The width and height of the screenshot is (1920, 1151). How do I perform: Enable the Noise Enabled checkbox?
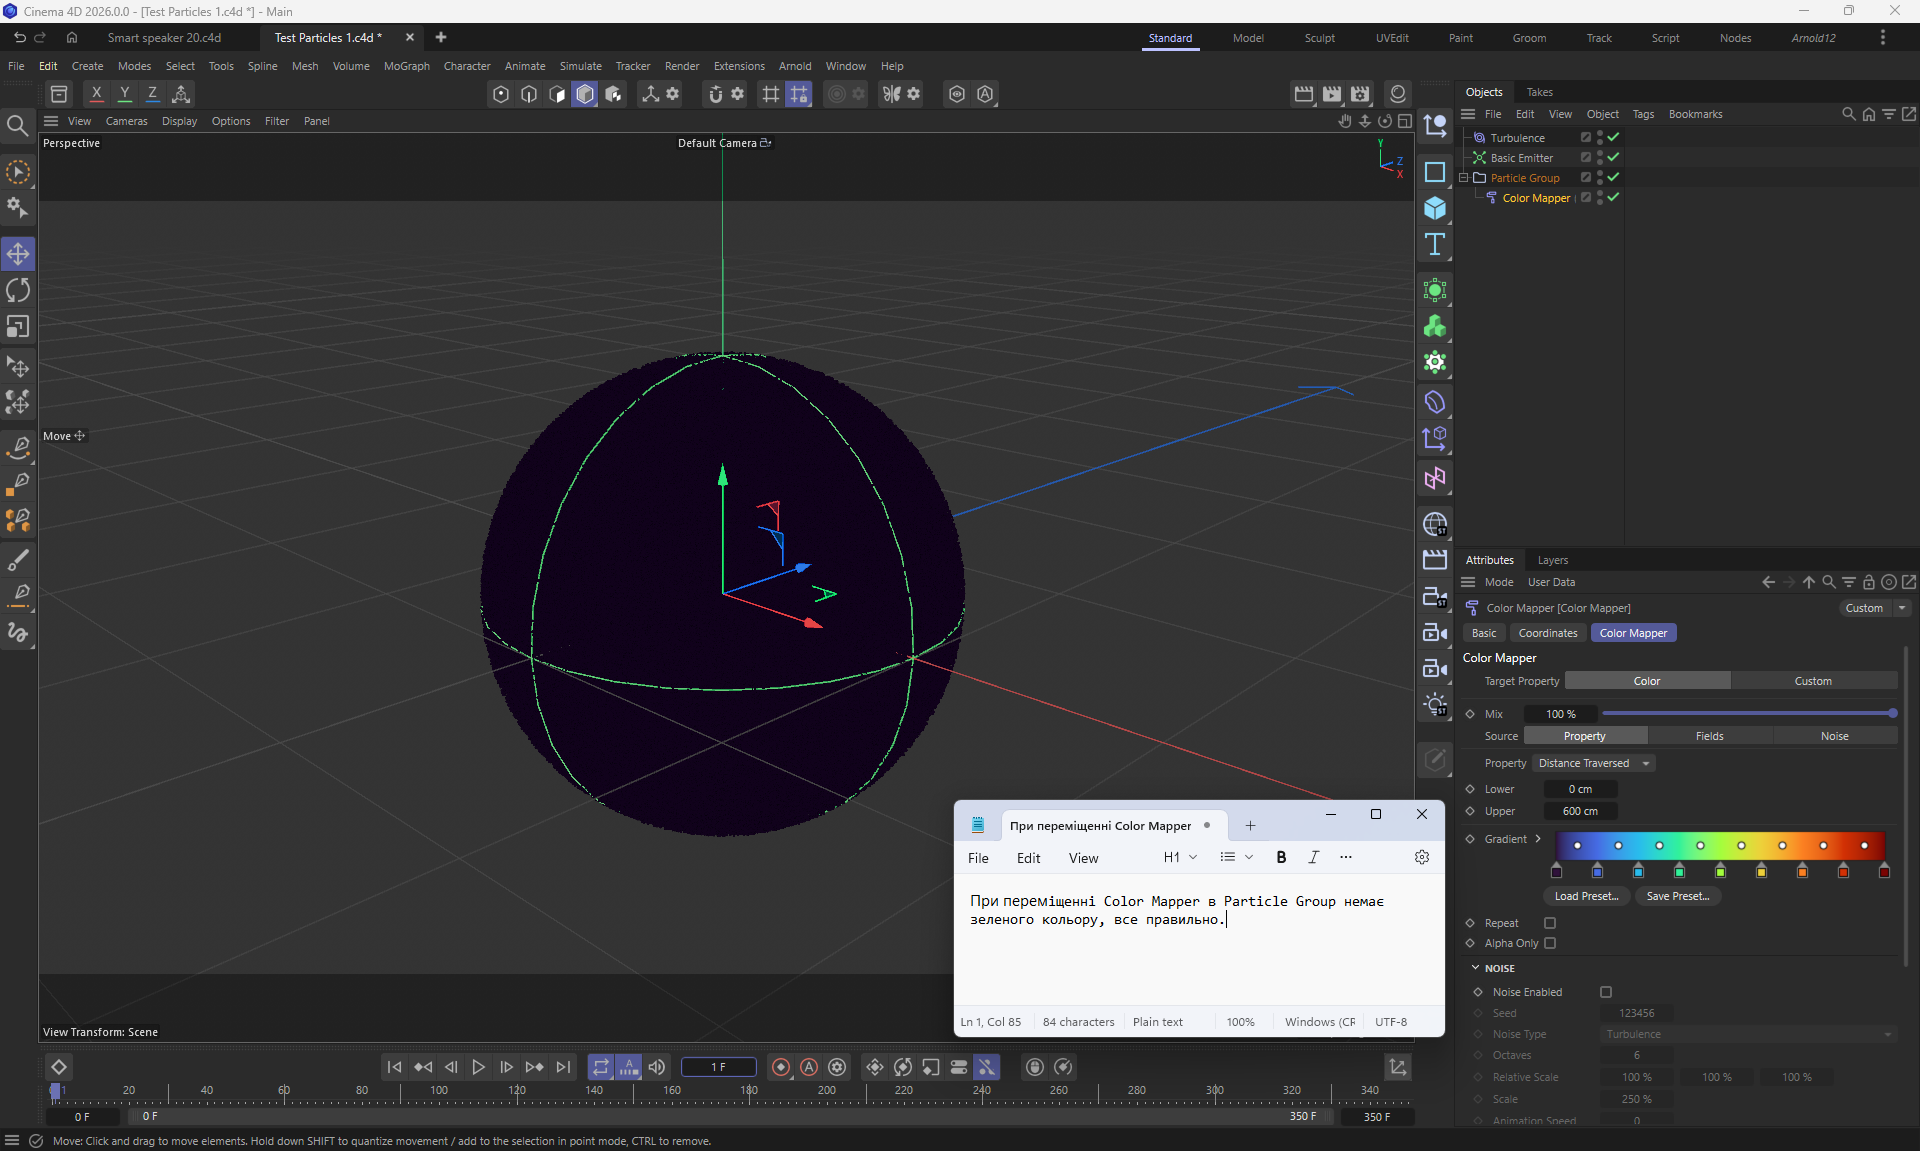click(1606, 992)
